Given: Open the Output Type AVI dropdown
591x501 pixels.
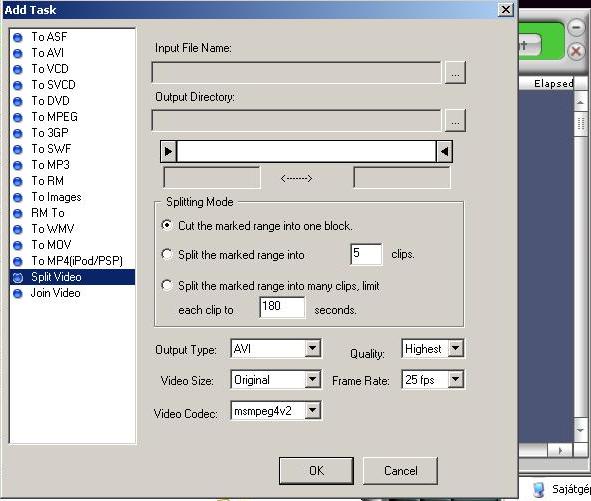Looking at the screenshot, I should [x=313, y=349].
